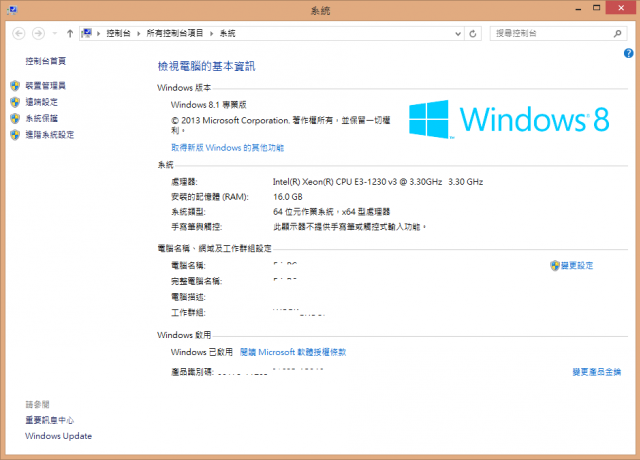This screenshot has width=640, height=460.
Task: Click the Forward navigation arrow
Action: click(x=38, y=33)
